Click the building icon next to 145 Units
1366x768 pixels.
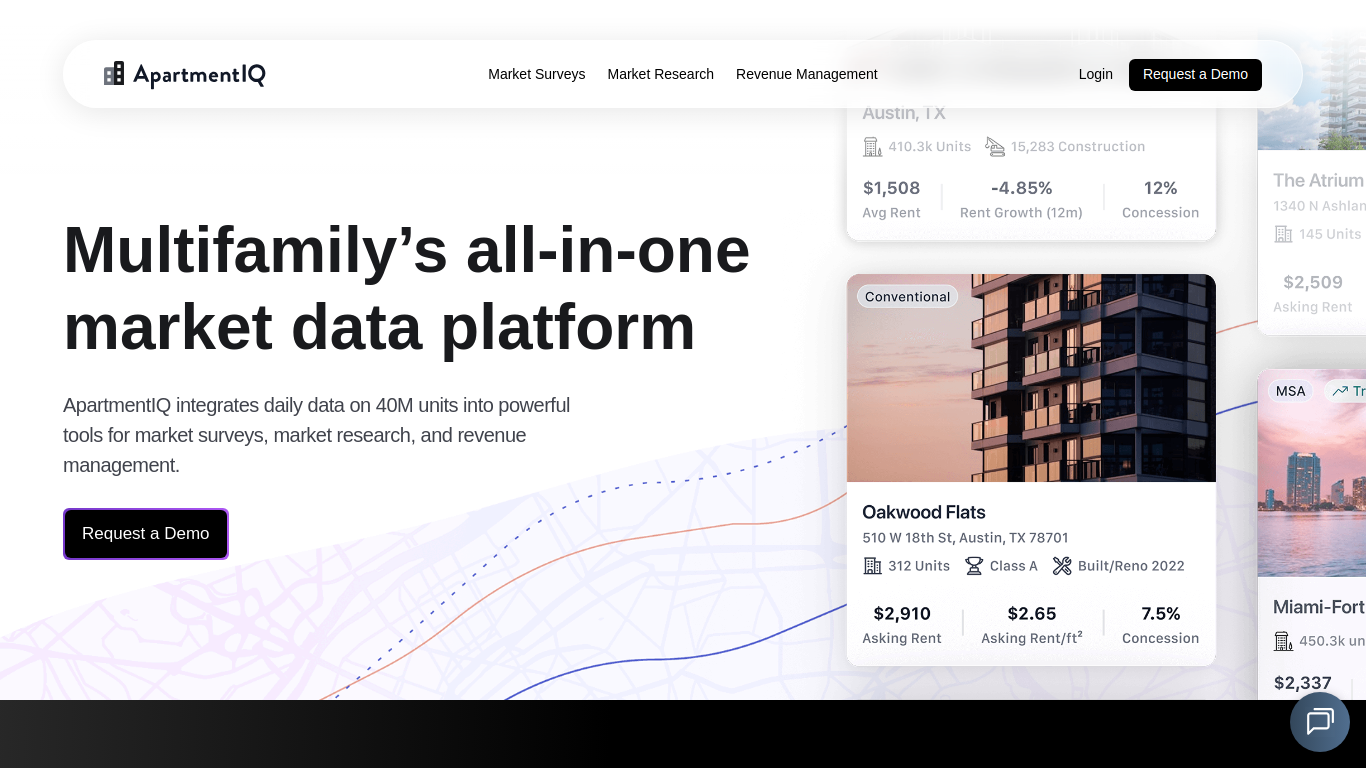coord(1283,234)
